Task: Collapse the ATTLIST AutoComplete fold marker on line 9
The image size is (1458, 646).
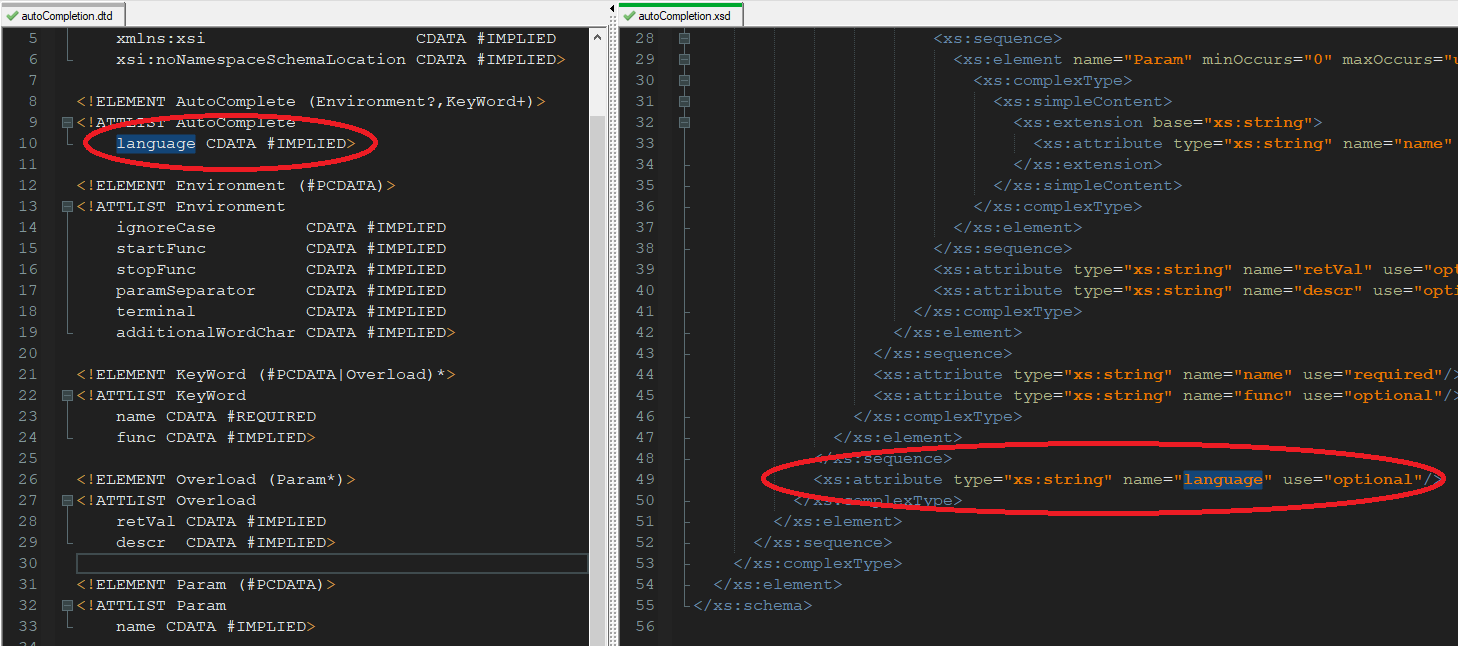Action: [x=66, y=121]
